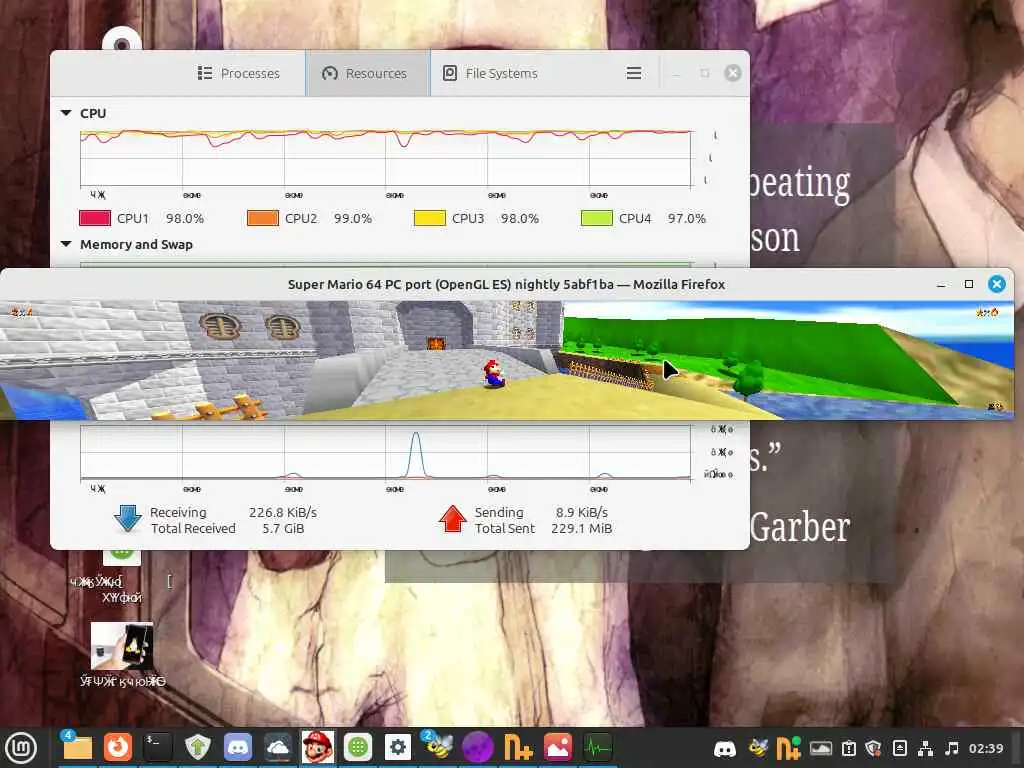Open the file manager from the taskbar
The image size is (1024, 768).
[77, 747]
